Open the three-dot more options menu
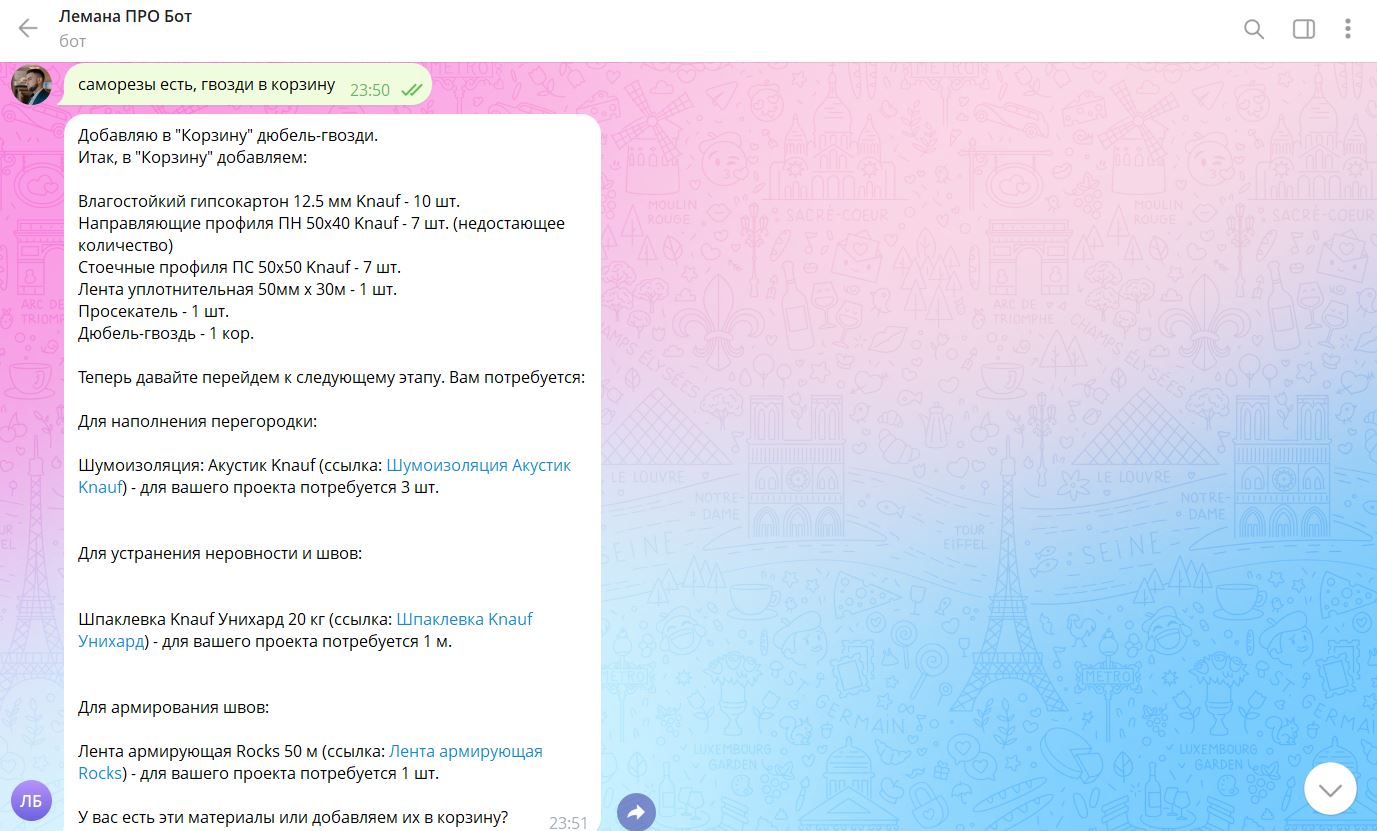1377x831 pixels. click(x=1348, y=28)
